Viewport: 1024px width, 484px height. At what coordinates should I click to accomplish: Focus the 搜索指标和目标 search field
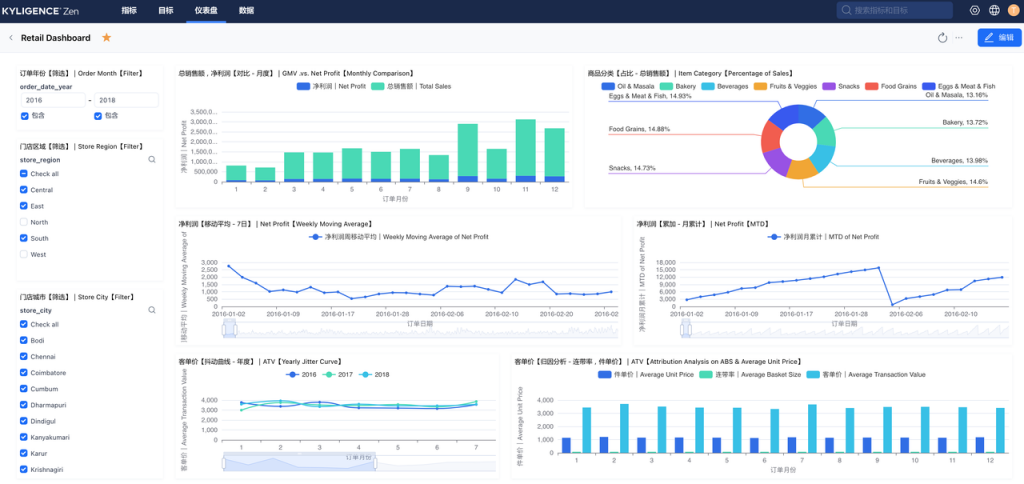click(894, 10)
